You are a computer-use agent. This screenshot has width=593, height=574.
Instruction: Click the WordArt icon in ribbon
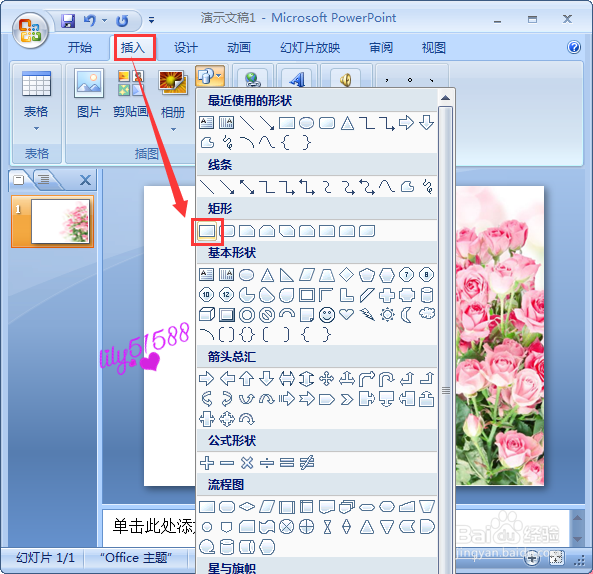click(x=297, y=79)
